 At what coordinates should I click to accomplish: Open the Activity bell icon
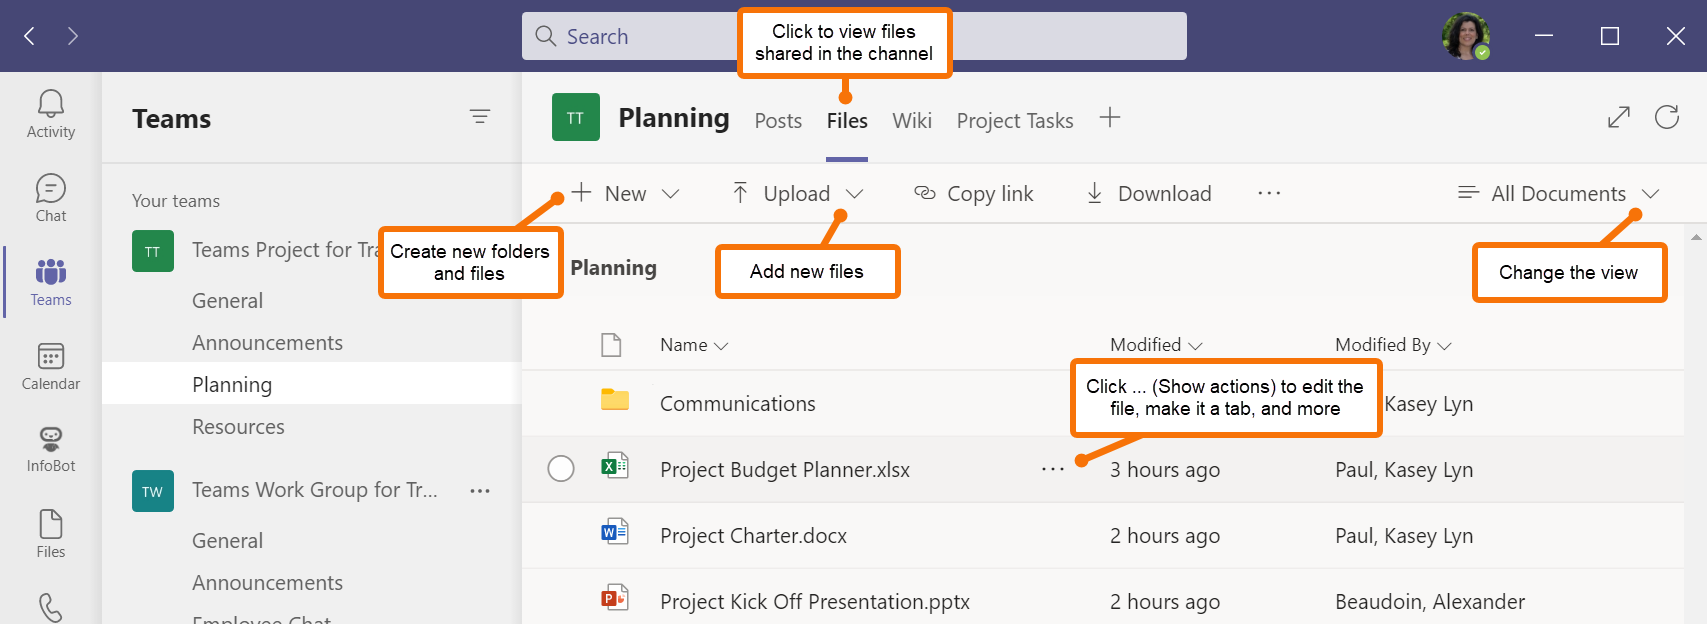51,114
